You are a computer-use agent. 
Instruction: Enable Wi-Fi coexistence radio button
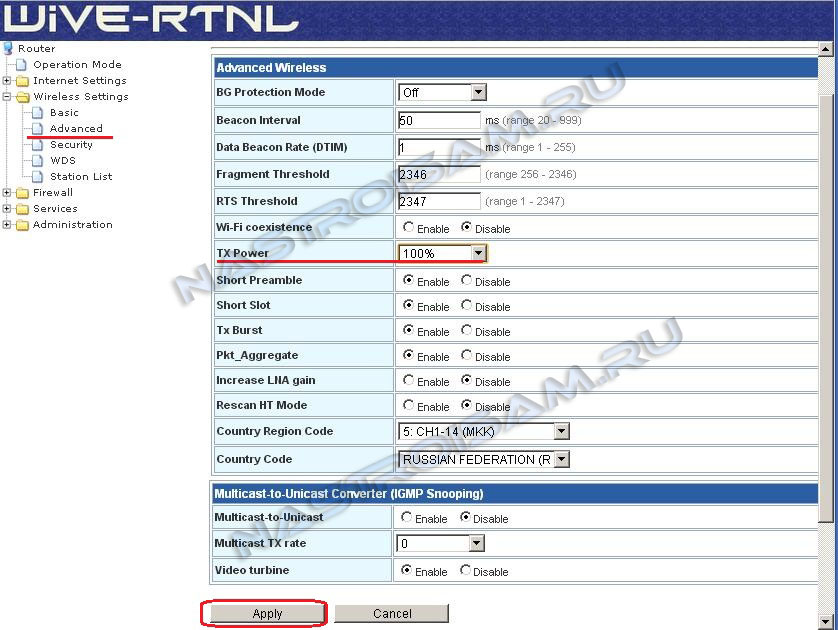click(x=408, y=228)
